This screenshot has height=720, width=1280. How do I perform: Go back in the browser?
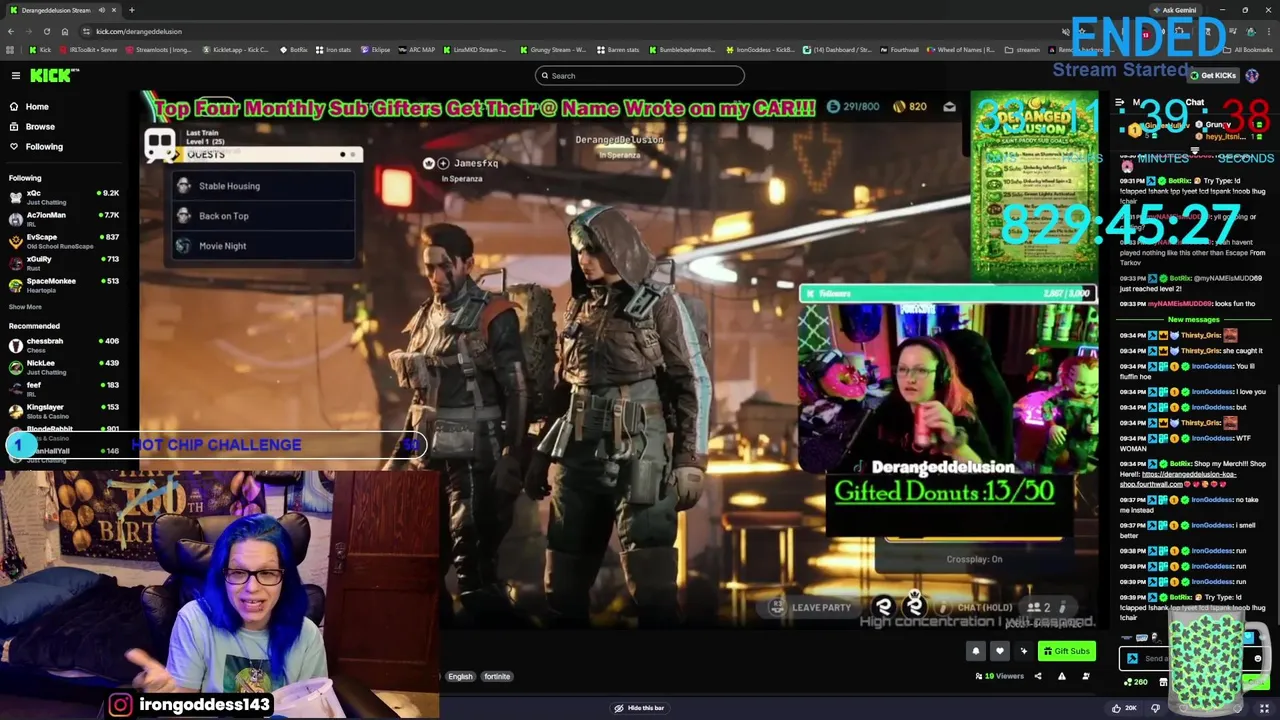pyautogui.click(x=10, y=31)
